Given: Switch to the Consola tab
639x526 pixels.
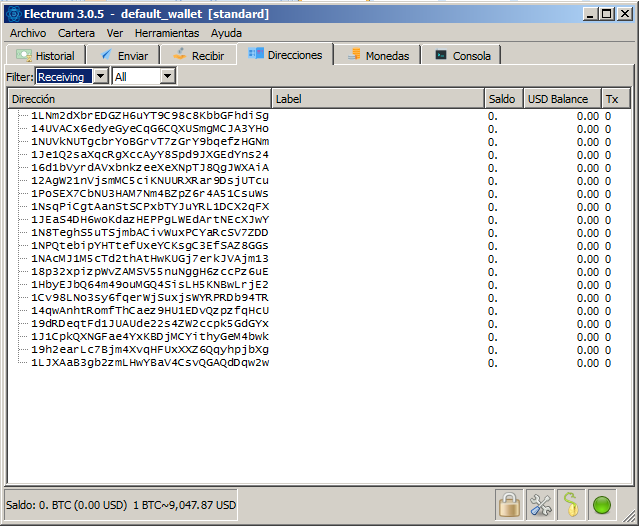Looking at the screenshot, I should (462, 55).
